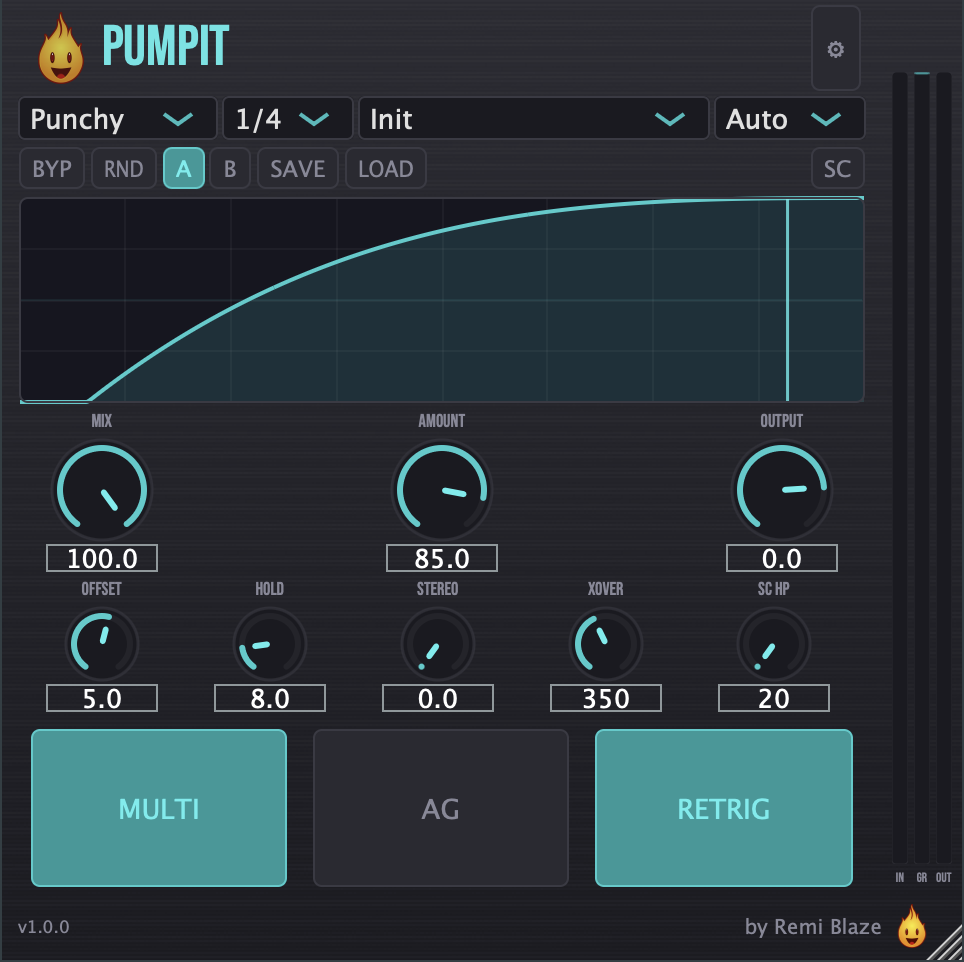This screenshot has height=962, width=964.
Task: Open the Auto mode dropdown
Action: 789,119
